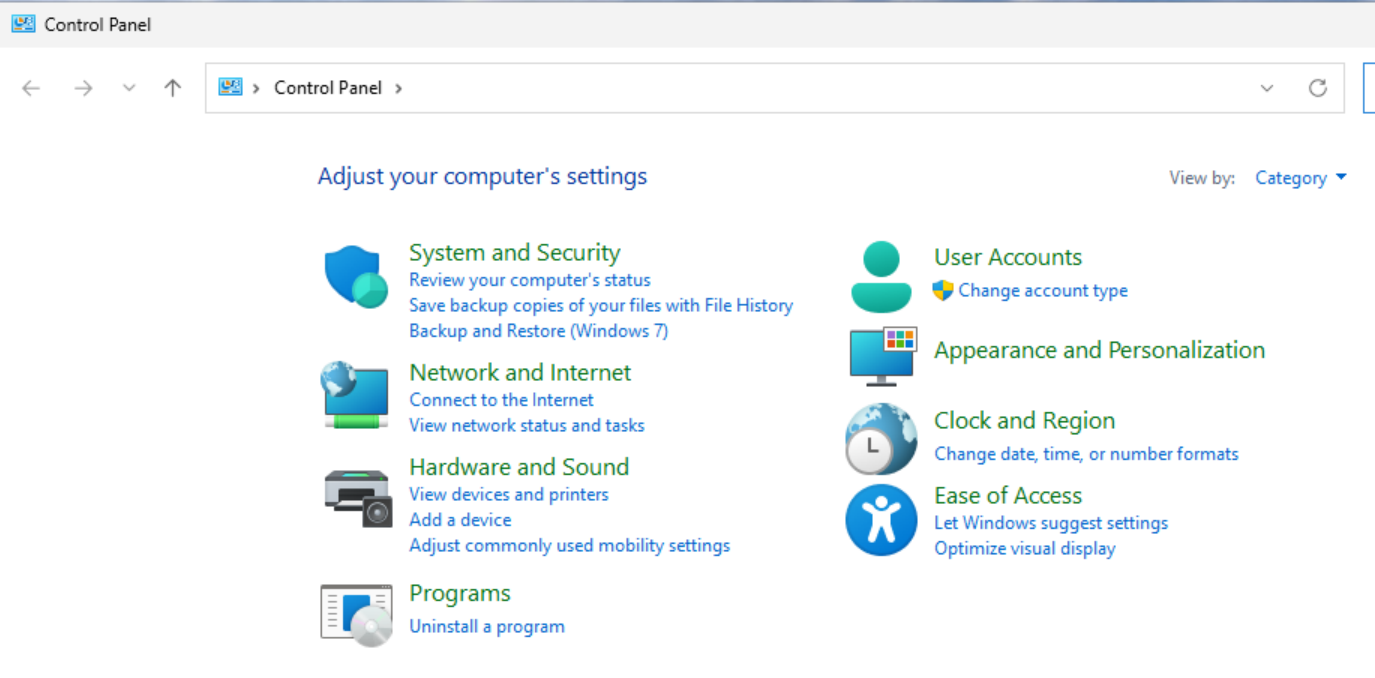Refresh the Control Panel view
This screenshot has width=1375, height=678.
(1318, 88)
